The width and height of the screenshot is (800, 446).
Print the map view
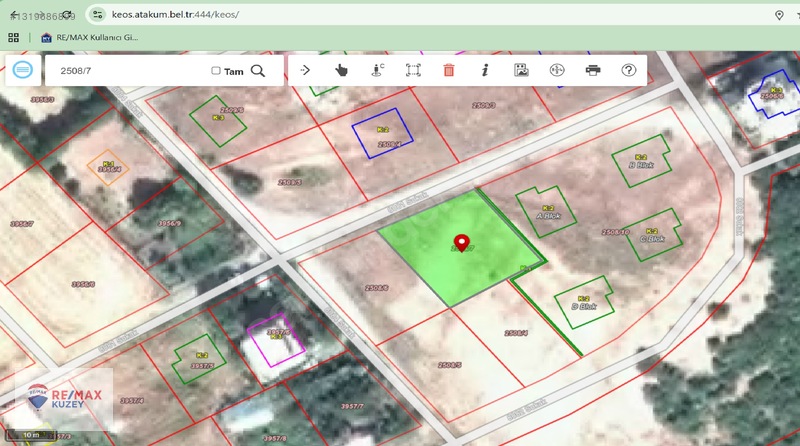coord(593,70)
